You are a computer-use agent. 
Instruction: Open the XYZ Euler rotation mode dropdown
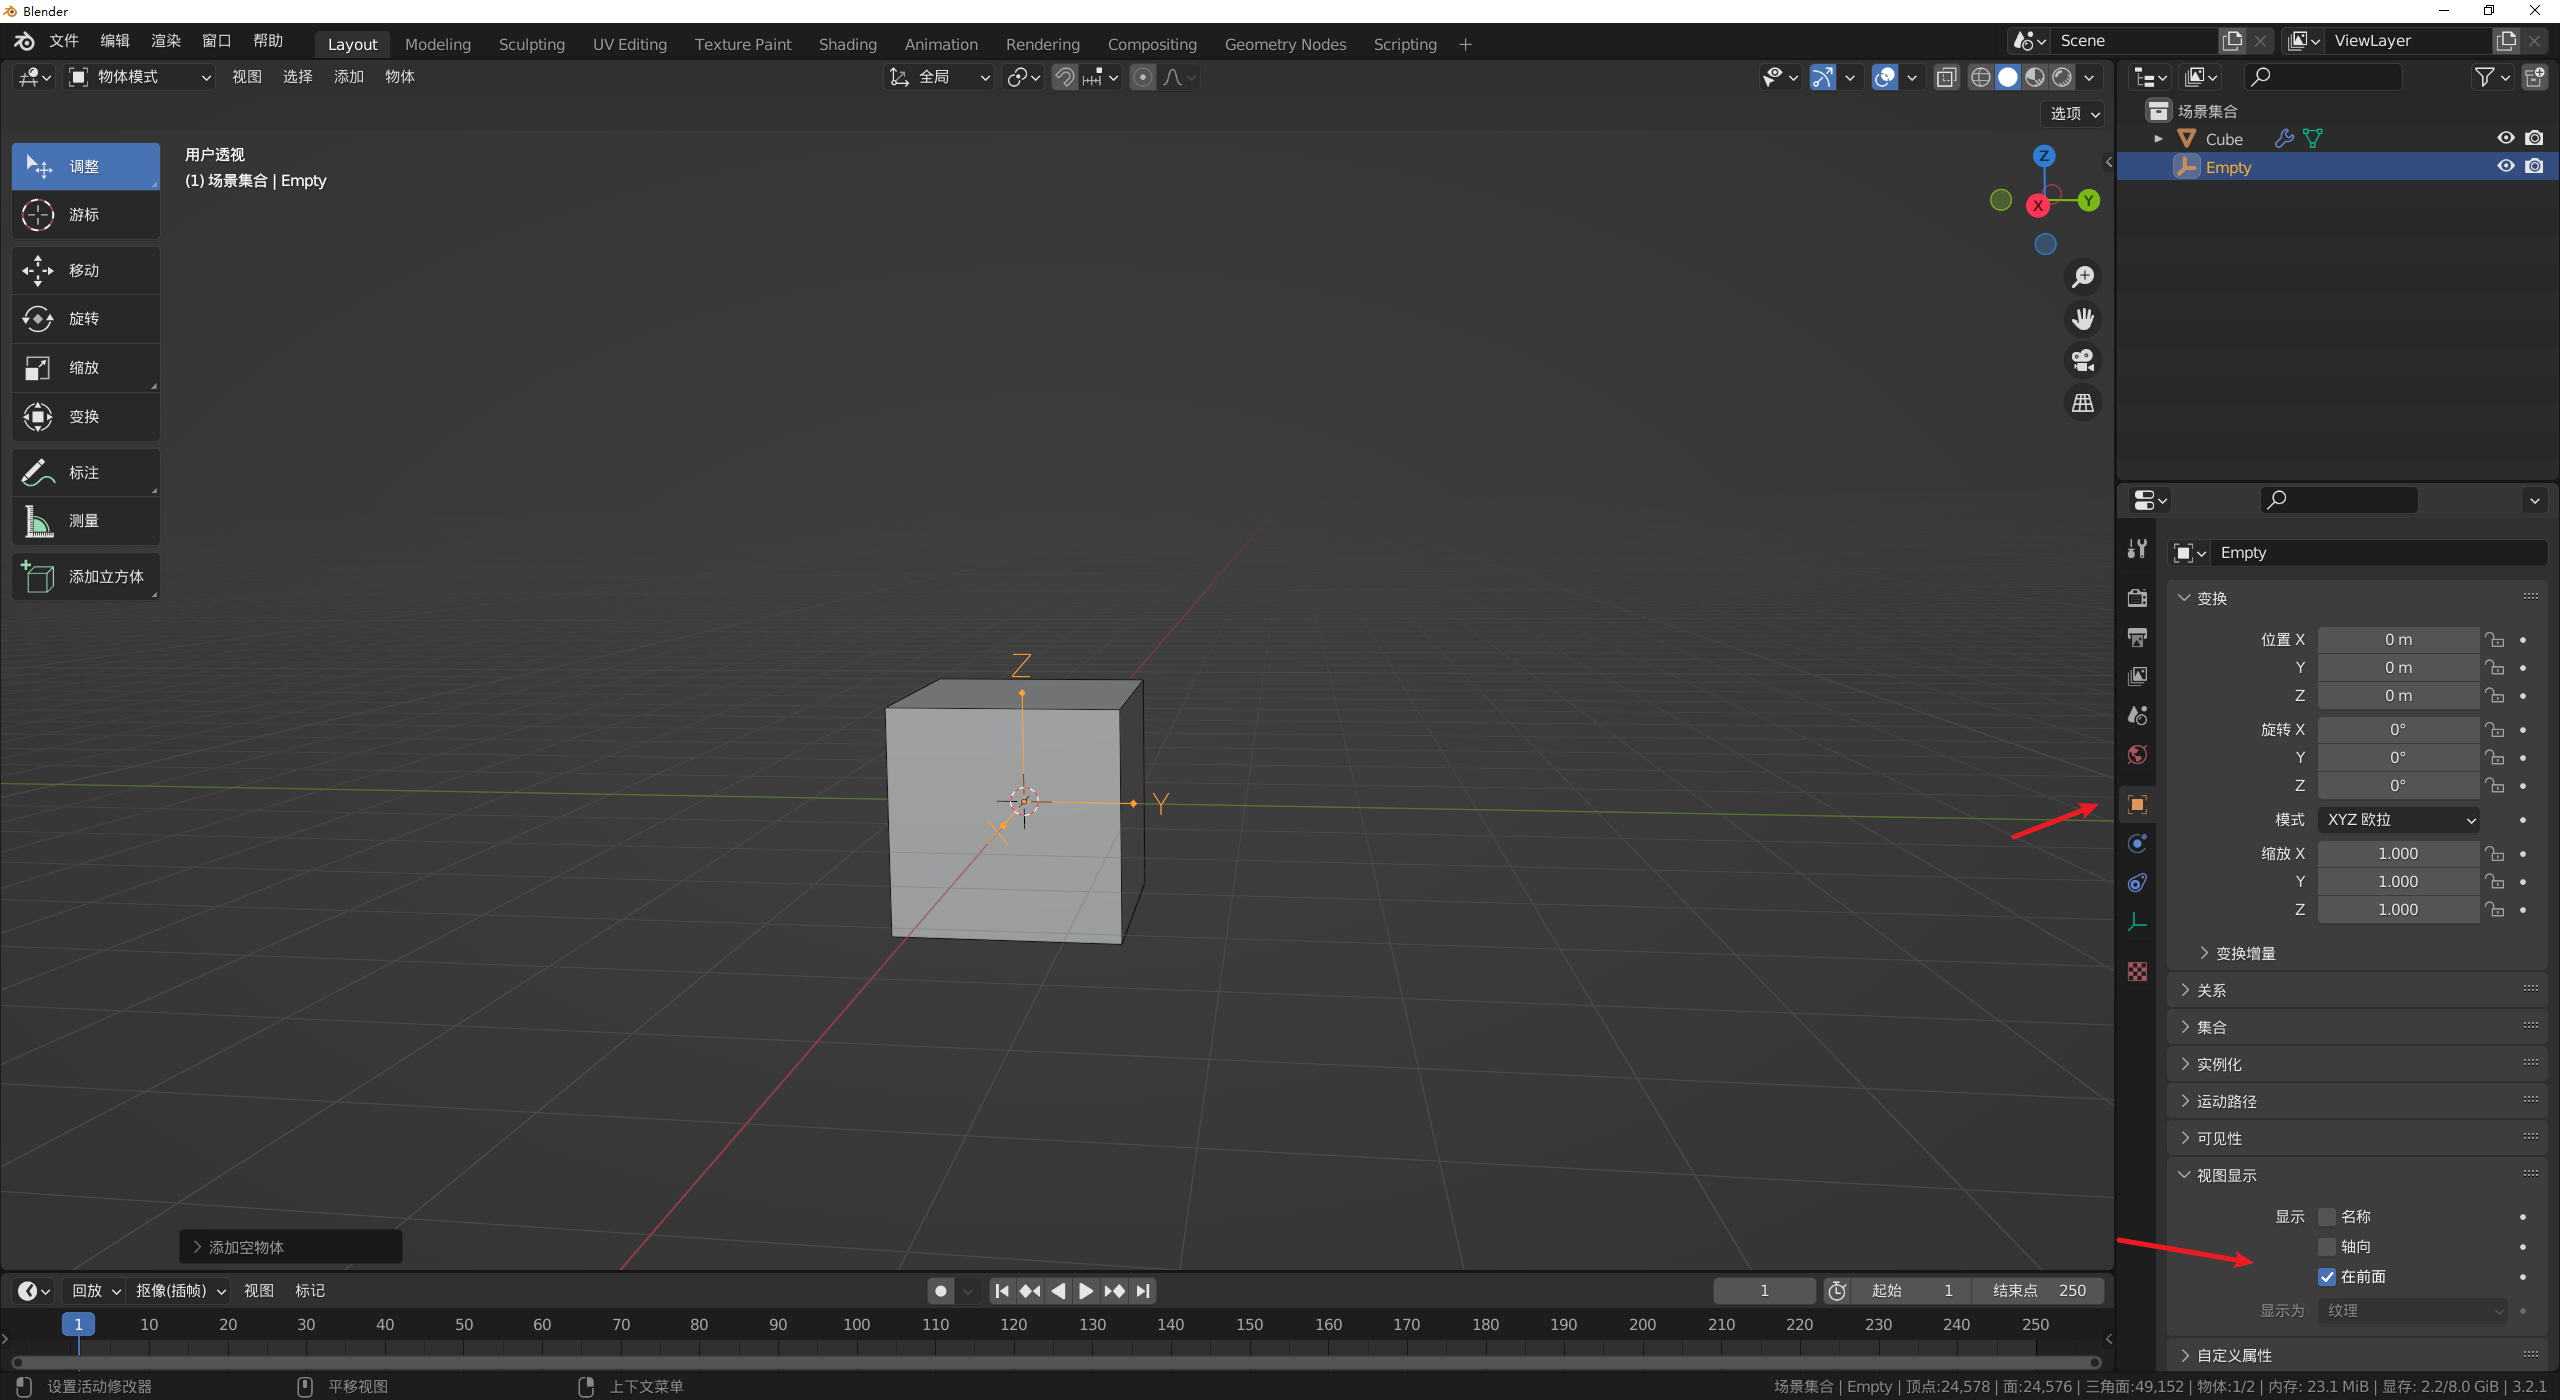[2398, 820]
